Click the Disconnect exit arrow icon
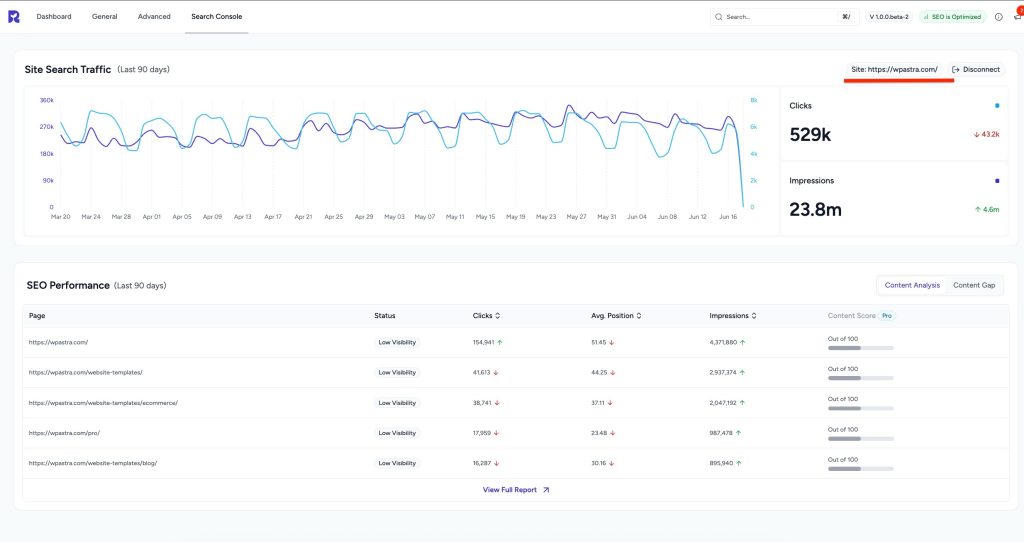The width and height of the screenshot is (1024, 542). [956, 69]
